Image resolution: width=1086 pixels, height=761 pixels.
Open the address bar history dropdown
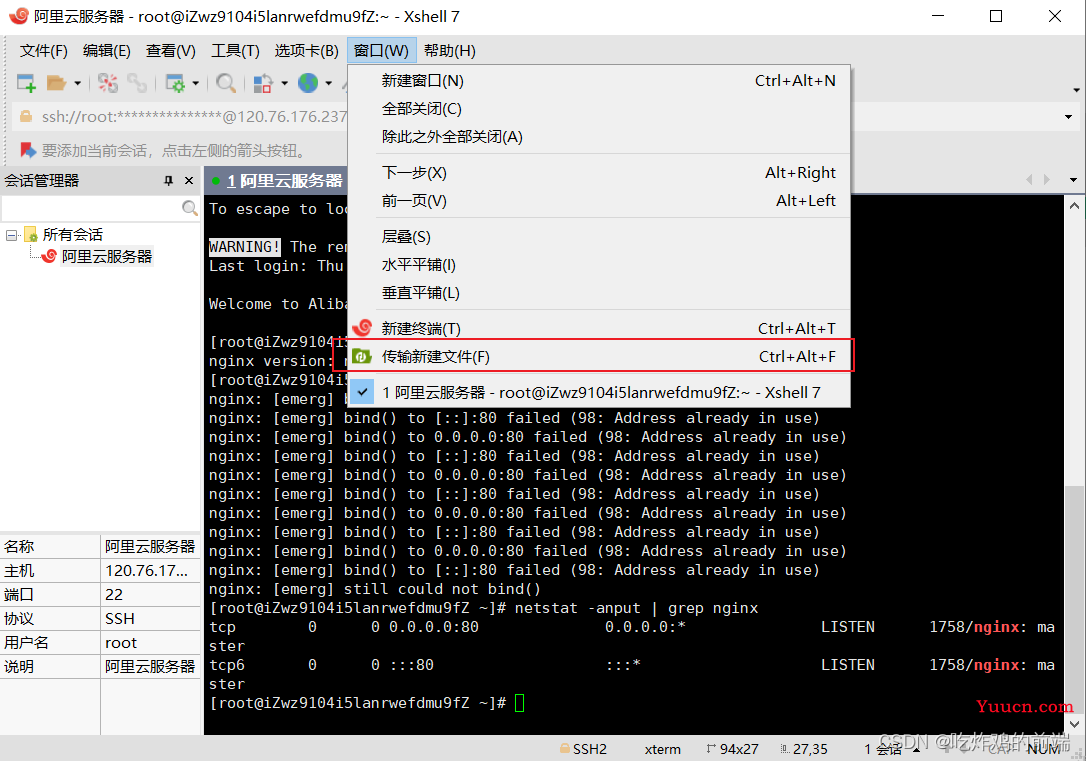tap(1068, 117)
